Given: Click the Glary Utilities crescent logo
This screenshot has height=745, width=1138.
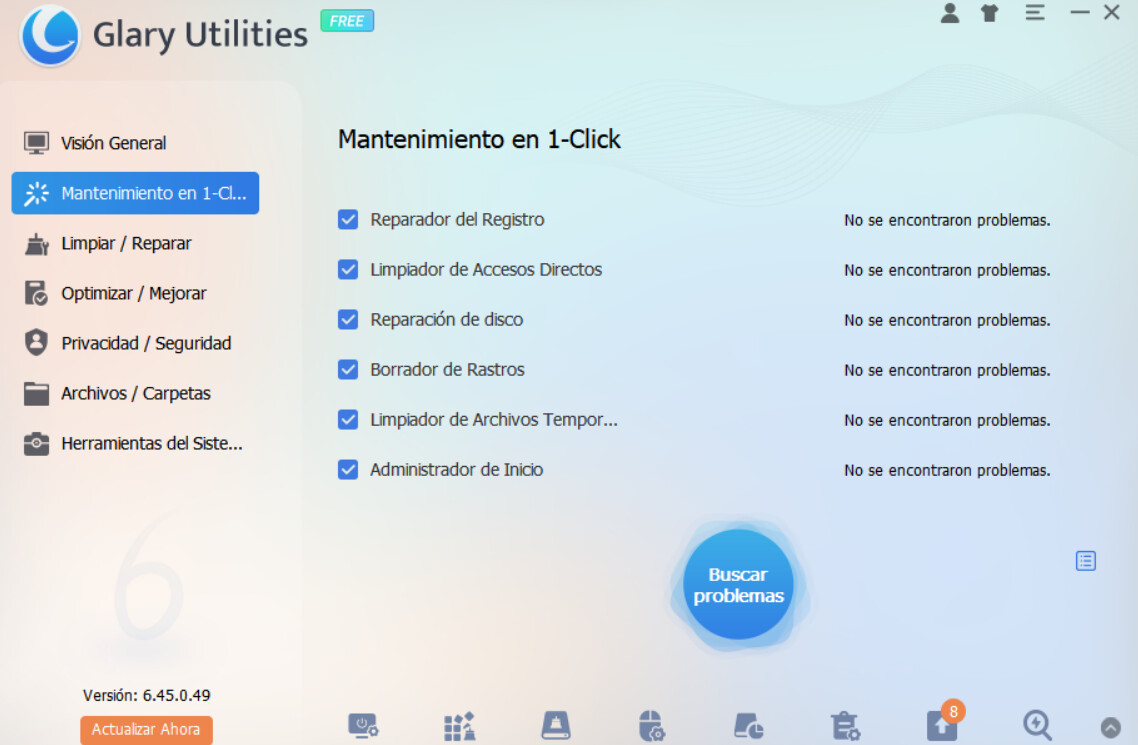Looking at the screenshot, I should tap(50, 35).
